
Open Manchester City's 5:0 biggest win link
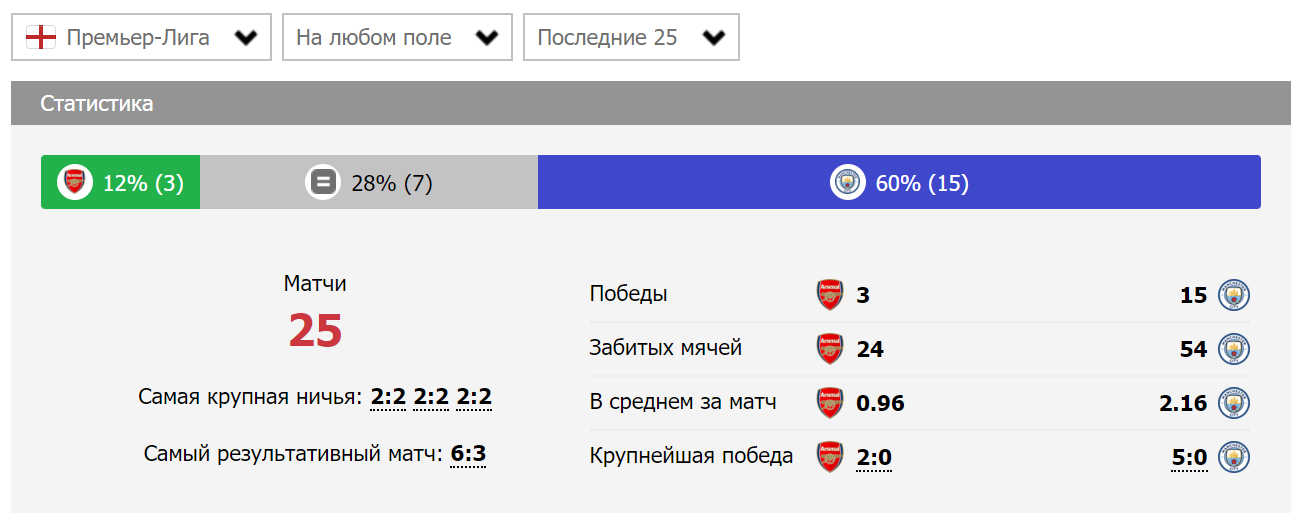pyautogui.click(x=1189, y=458)
